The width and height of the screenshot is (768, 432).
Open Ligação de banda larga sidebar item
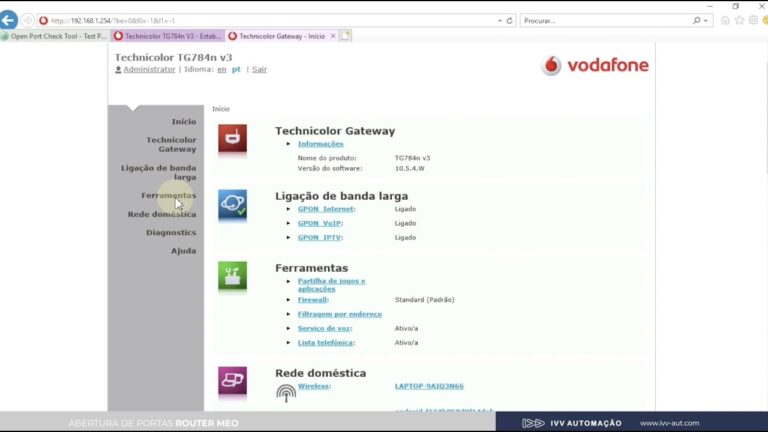pyautogui.click(x=158, y=172)
